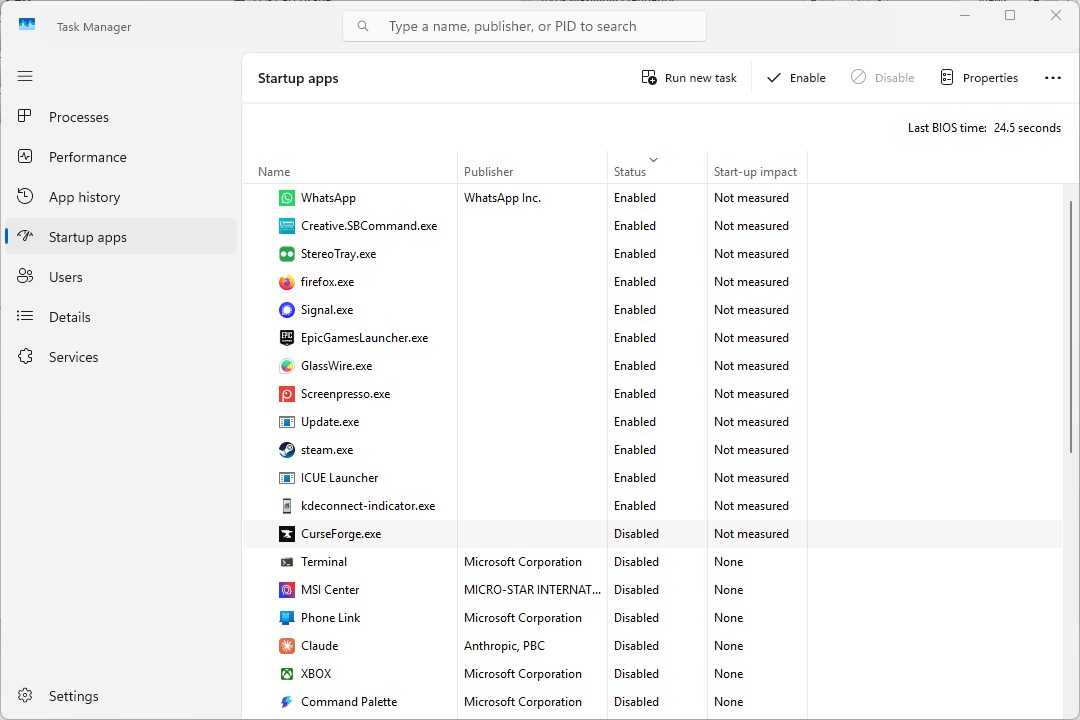Click the search magnifier icon
The height and width of the screenshot is (720, 1080).
click(x=363, y=26)
